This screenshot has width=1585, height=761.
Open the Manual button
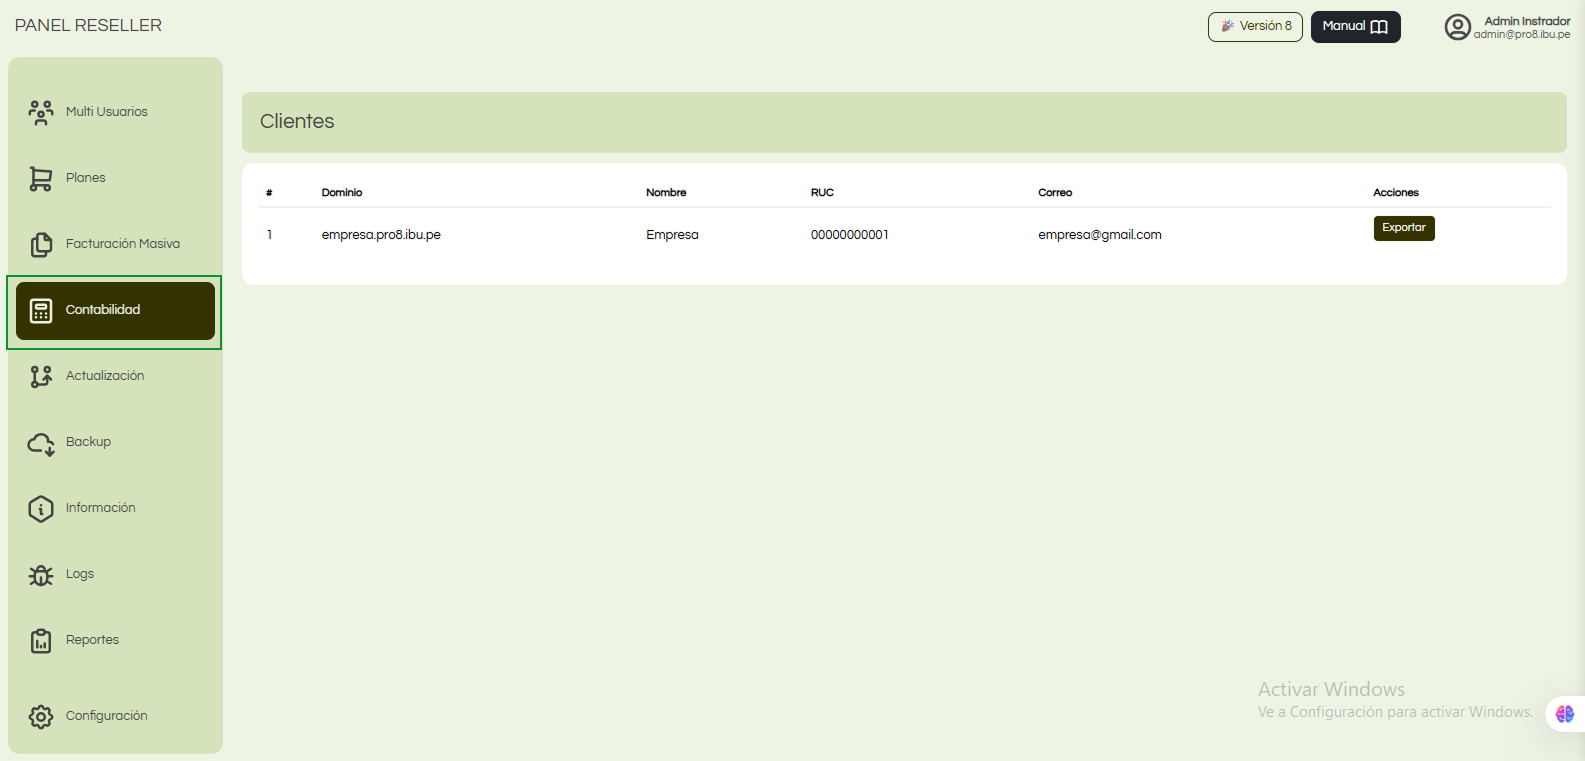click(1355, 27)
